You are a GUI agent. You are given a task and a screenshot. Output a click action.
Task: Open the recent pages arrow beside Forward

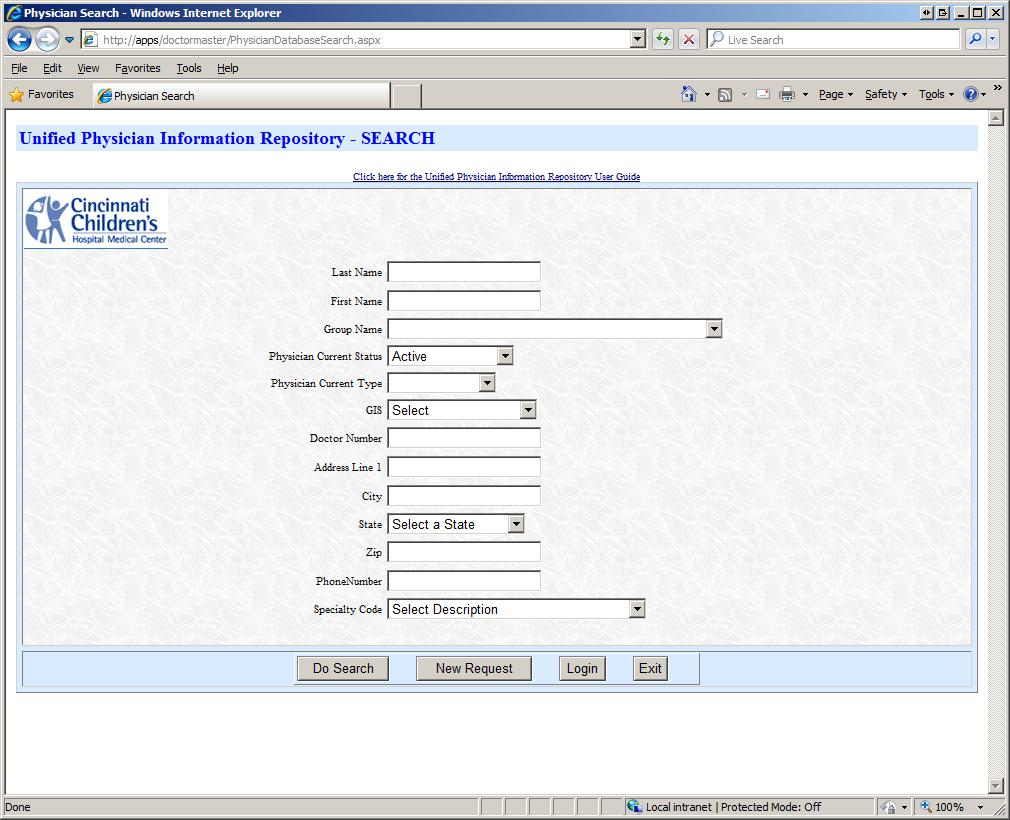tap(70, 40)
